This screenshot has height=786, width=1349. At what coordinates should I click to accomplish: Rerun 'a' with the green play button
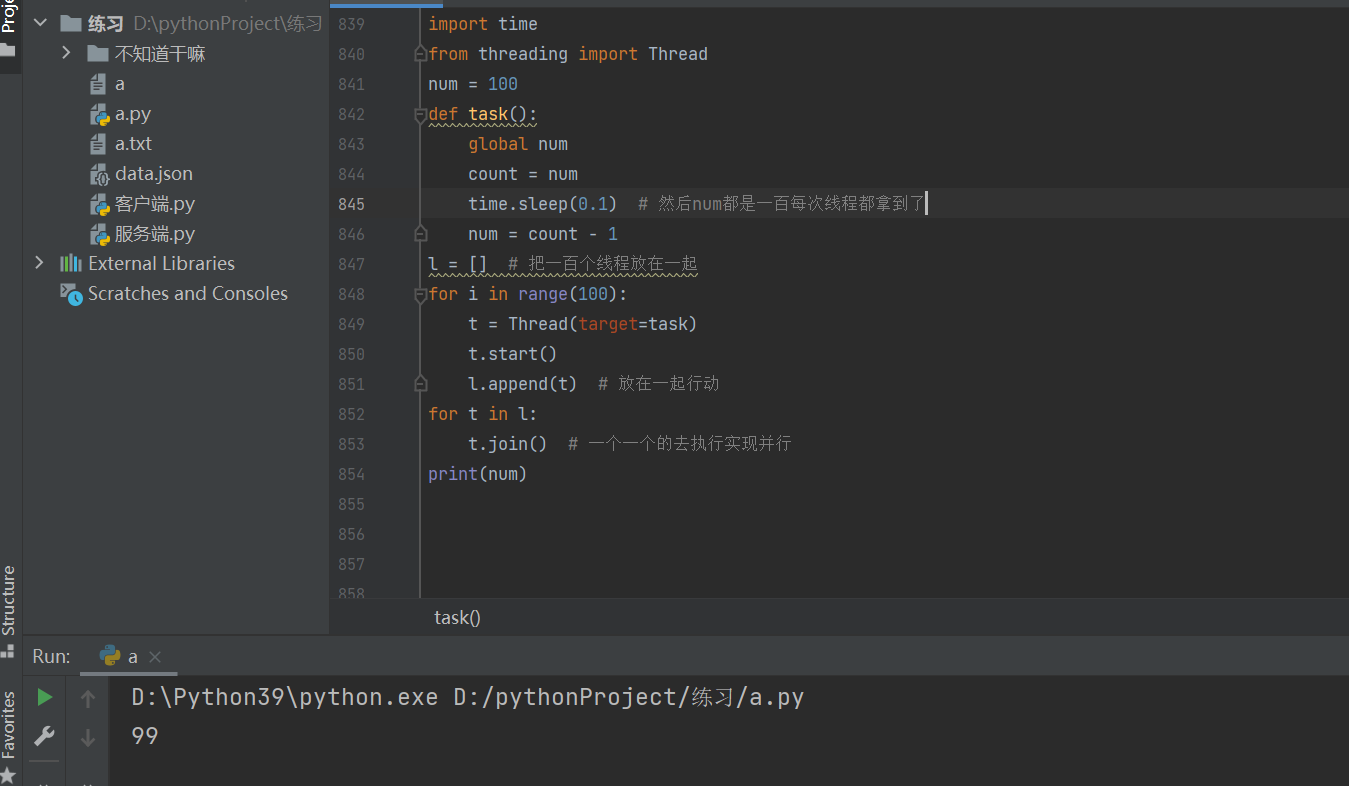(44, 697)
